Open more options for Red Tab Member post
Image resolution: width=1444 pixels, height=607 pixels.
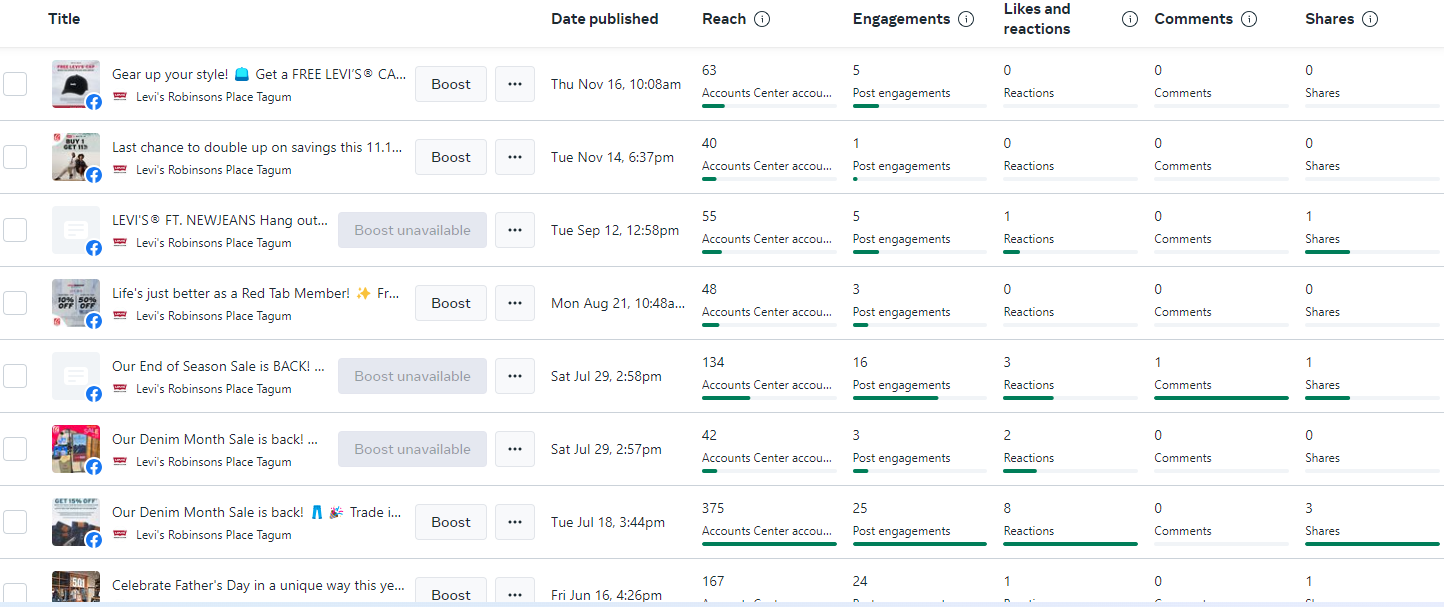click(515, 303)
